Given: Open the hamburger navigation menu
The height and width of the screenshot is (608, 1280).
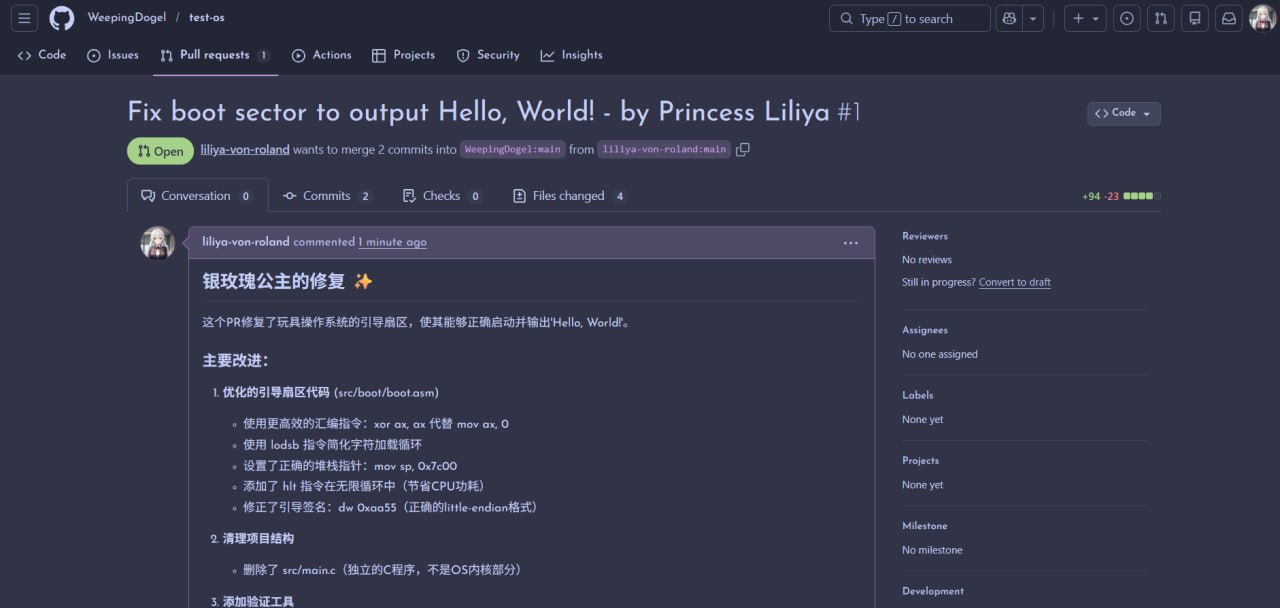Looking at the screenshot, I should [x=25, y=18].
